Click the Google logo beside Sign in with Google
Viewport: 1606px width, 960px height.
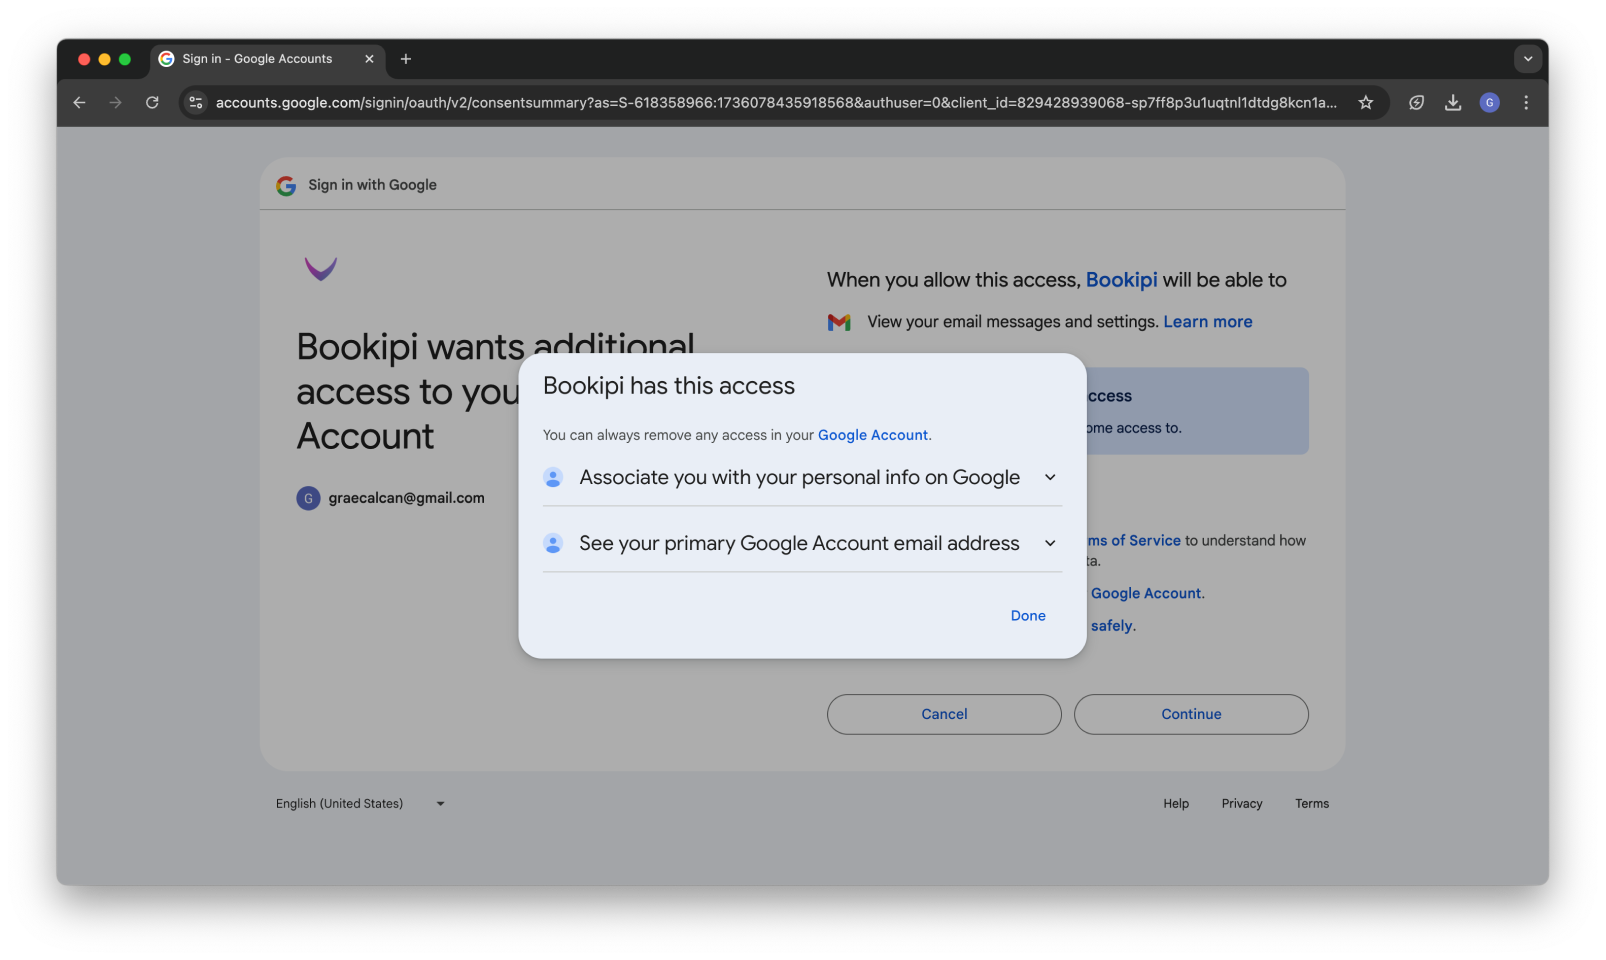pos(285,185)
